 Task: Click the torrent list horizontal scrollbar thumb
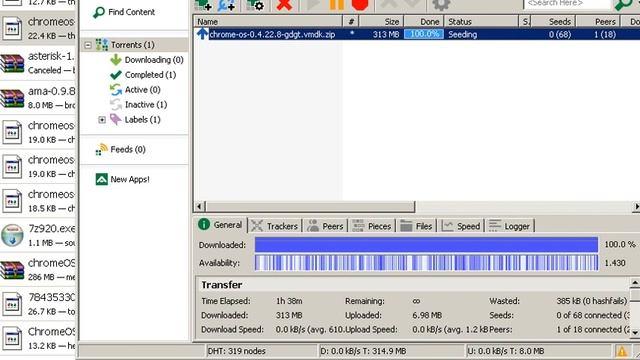pos(311,207)
